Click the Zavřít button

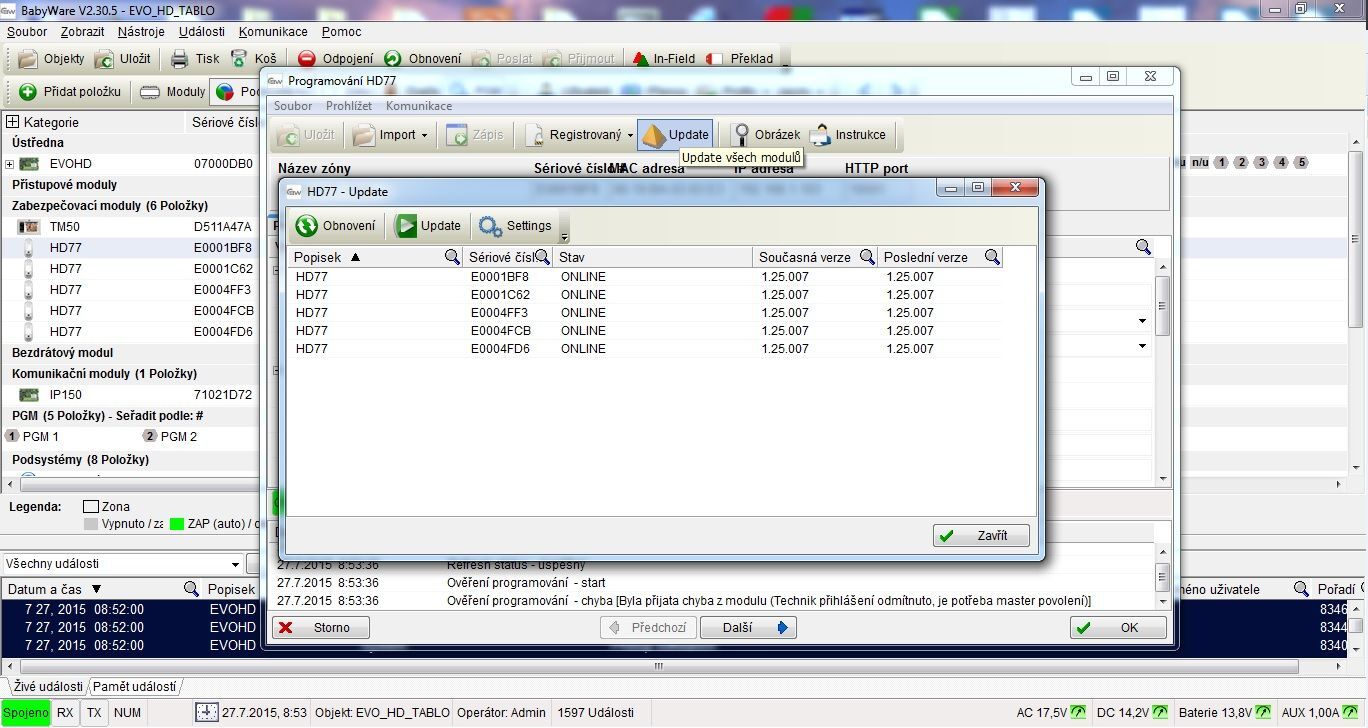click(x=981, y=536)
